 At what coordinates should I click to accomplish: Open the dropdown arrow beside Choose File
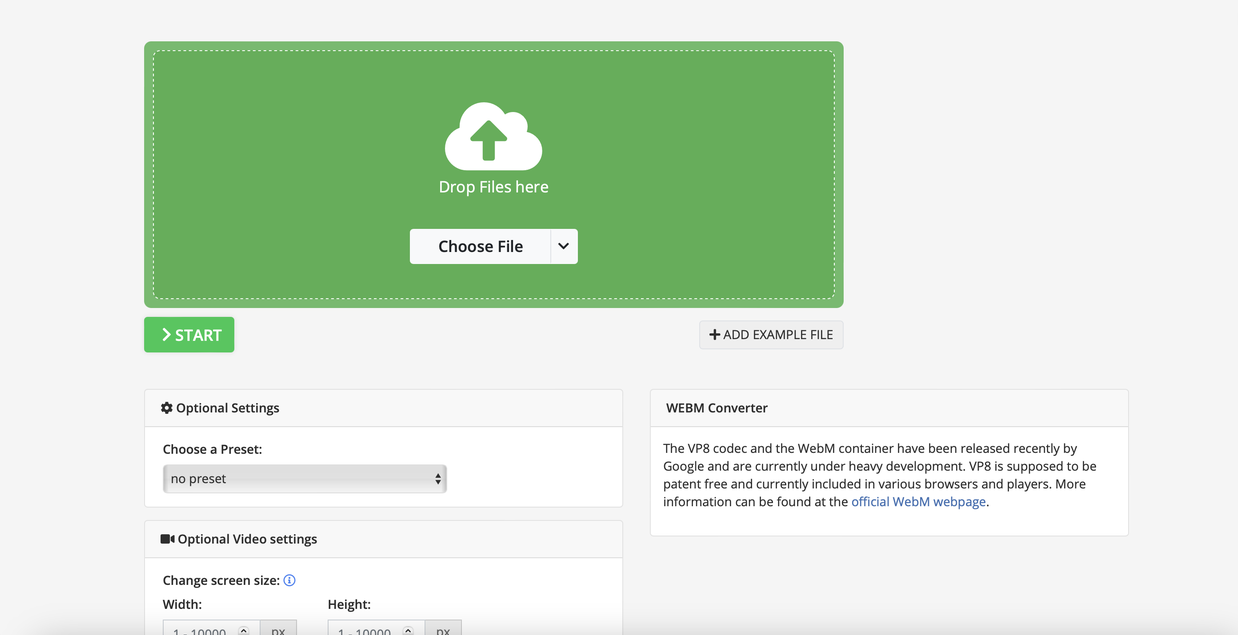click(x=564, y=246)
